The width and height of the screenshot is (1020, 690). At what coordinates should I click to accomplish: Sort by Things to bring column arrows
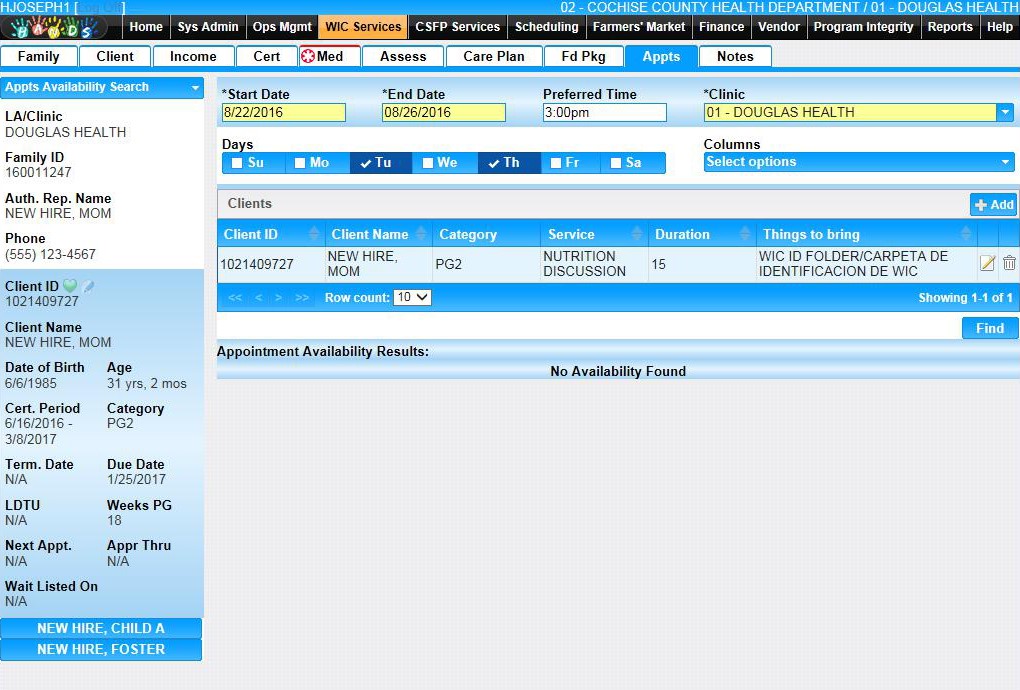click(966, 234)
